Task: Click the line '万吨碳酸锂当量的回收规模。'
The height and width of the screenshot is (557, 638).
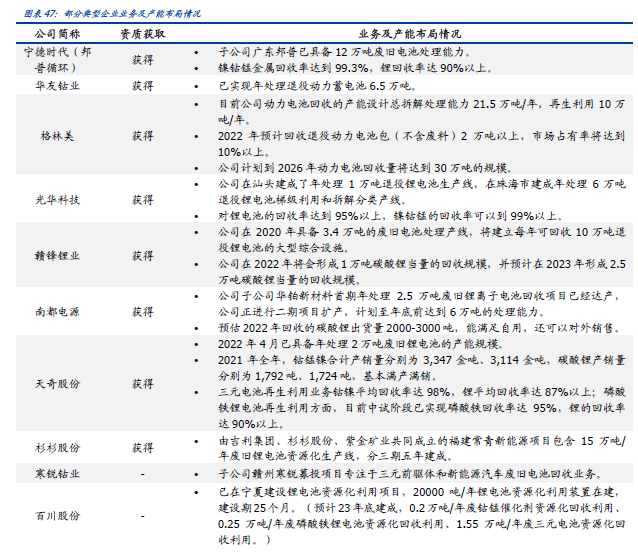Action: coord(290,280)
